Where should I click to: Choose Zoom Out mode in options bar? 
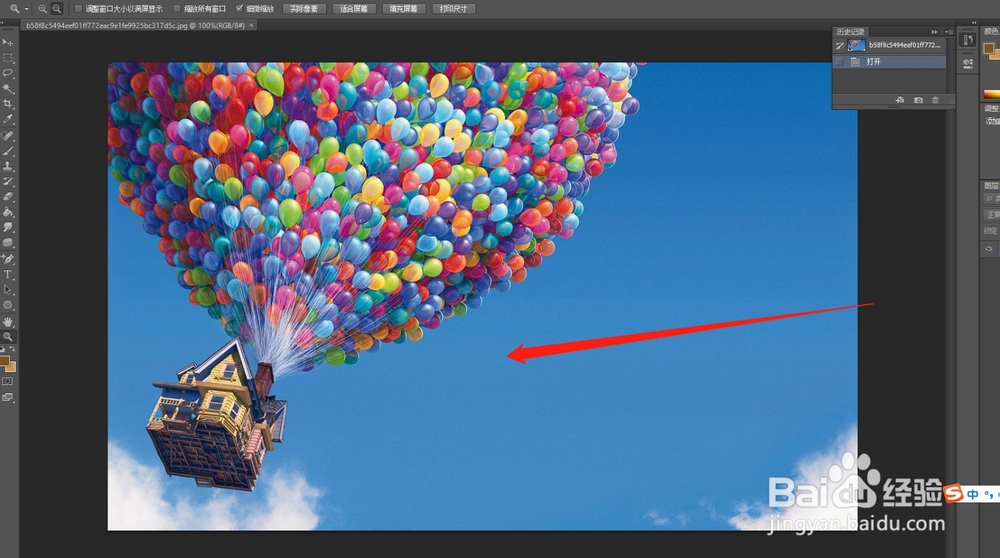pyautogui.click(x=57, y=9)
